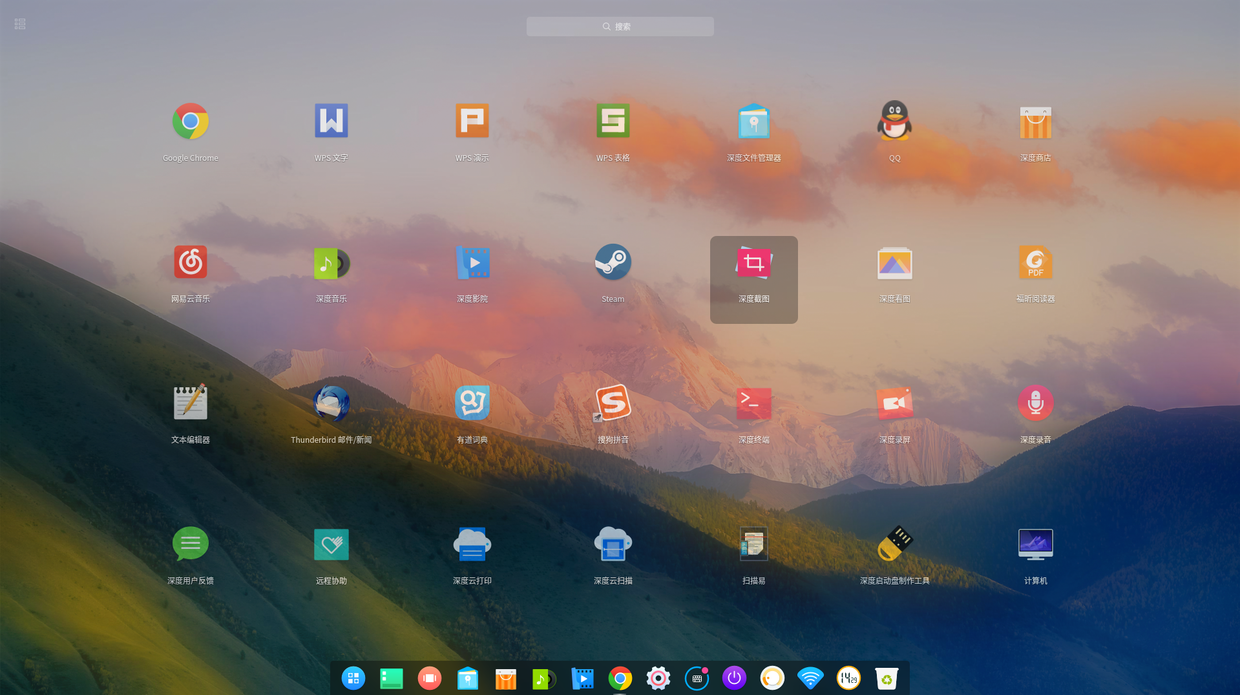Launch 网易云音乐 music app
The width and height of the screenshot is (1240, 695).
(x=190, y=263)
